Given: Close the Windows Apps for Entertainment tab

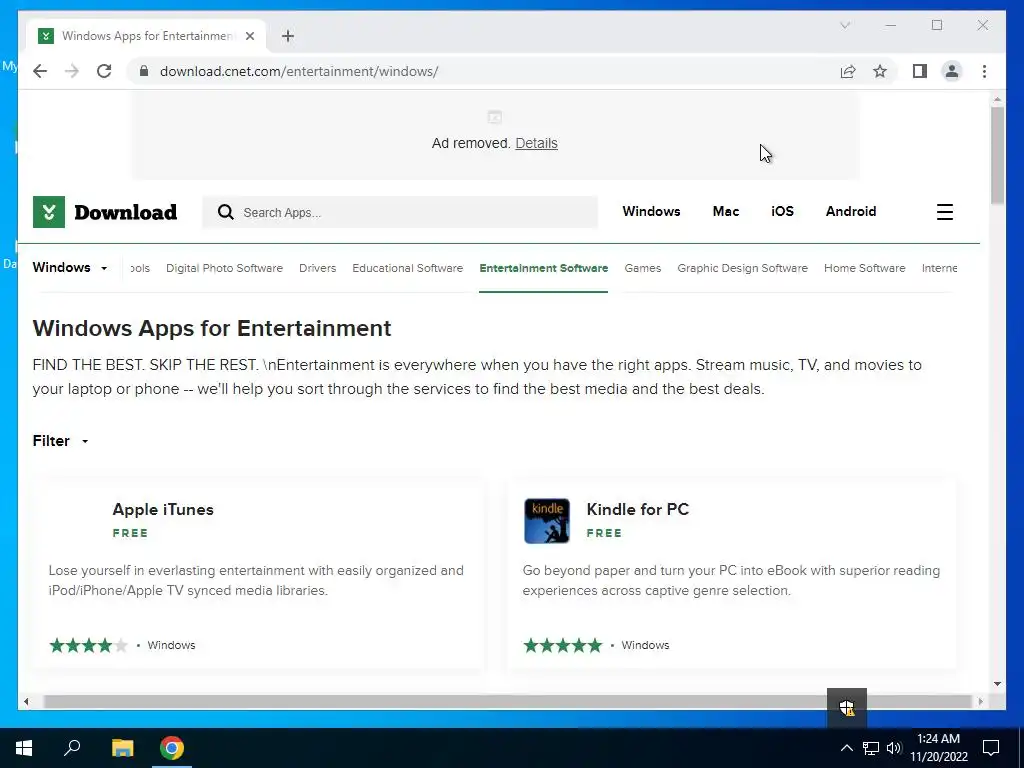Looking at the screenshot, I should (249, 36).
